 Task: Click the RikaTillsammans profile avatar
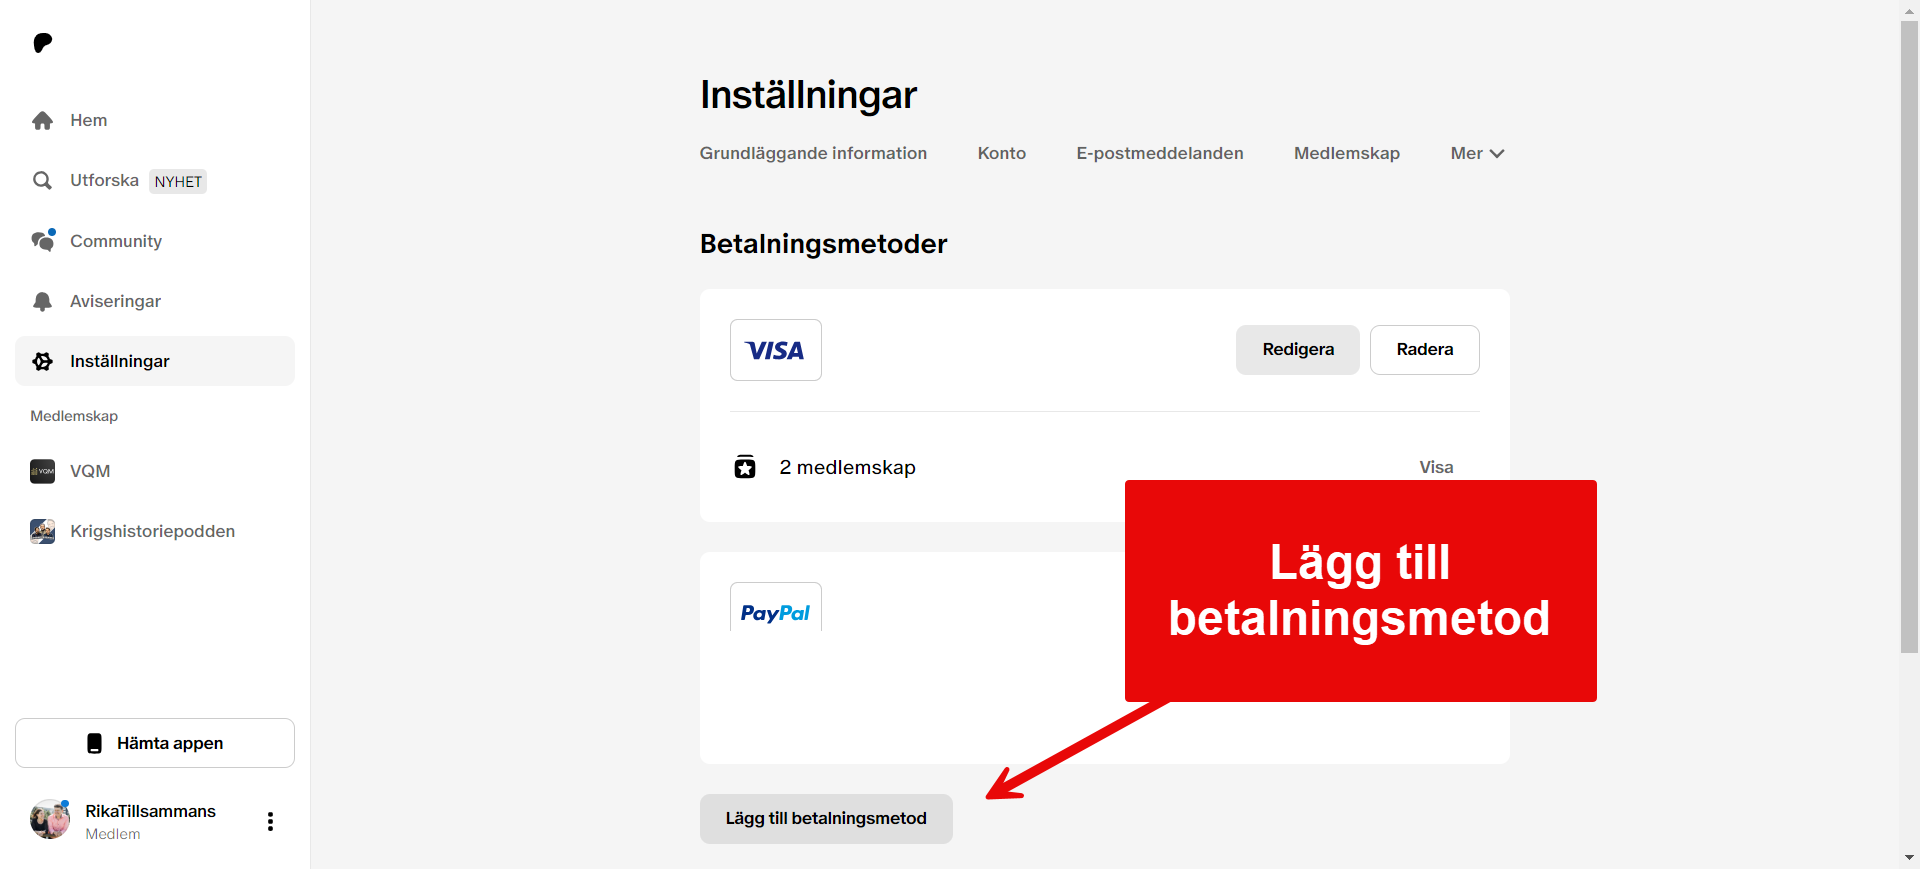coord(50,820)
